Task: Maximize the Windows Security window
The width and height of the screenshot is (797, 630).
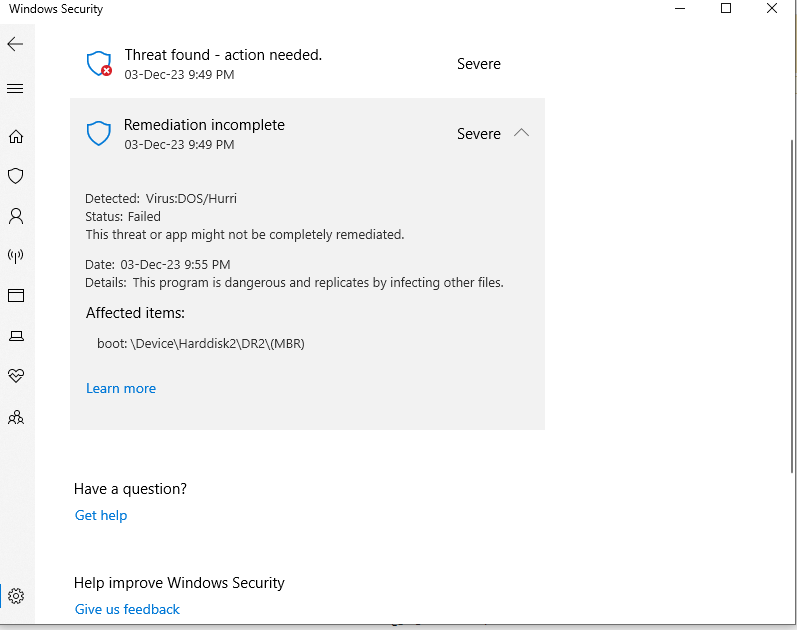Action: 726,8
